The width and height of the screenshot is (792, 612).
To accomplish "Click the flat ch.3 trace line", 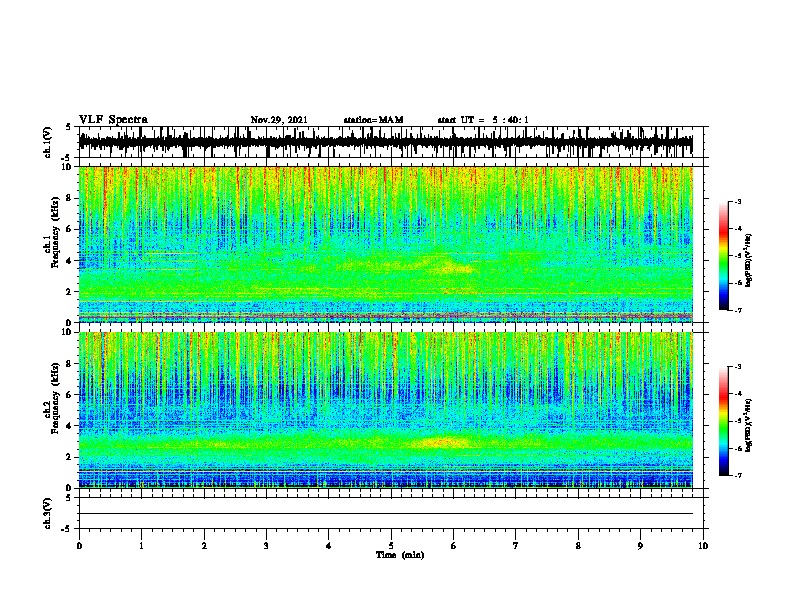I will (385, 514).
